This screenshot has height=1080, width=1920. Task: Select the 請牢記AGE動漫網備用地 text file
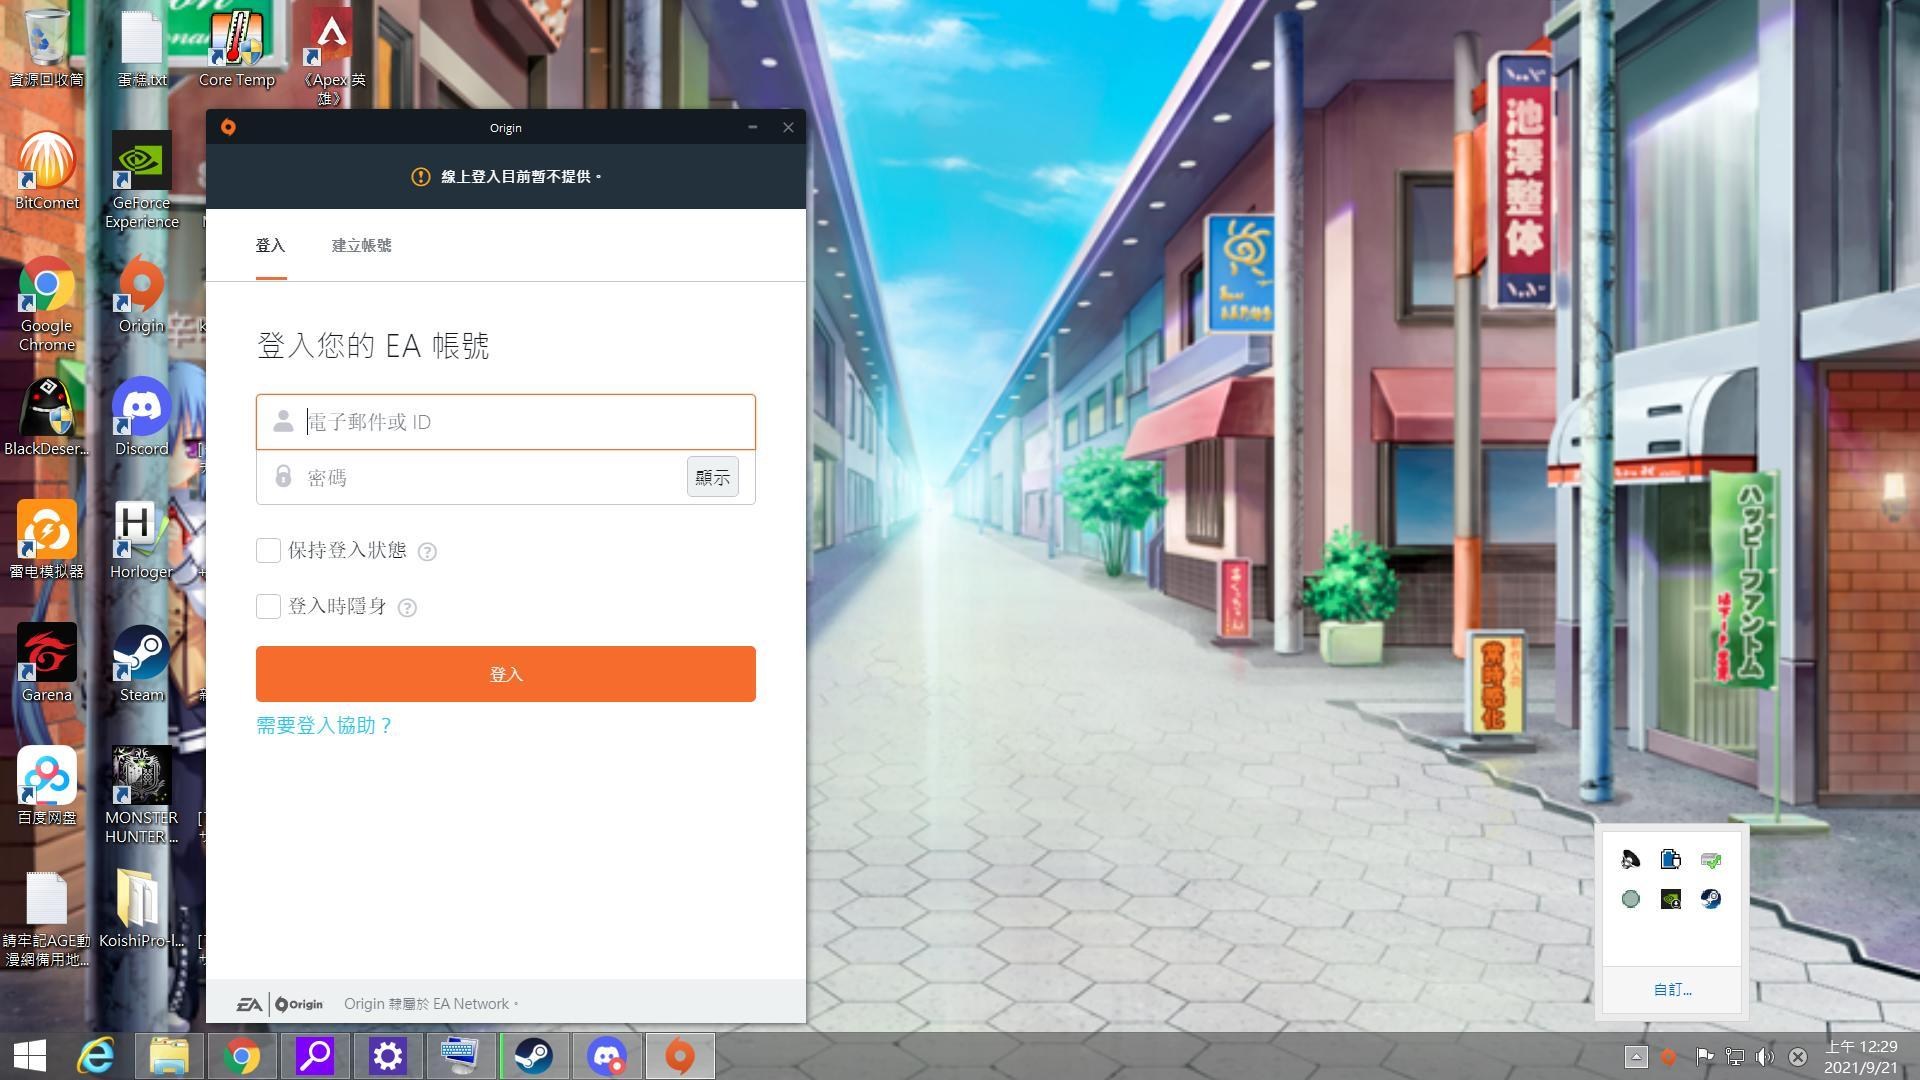pos(46,919)
